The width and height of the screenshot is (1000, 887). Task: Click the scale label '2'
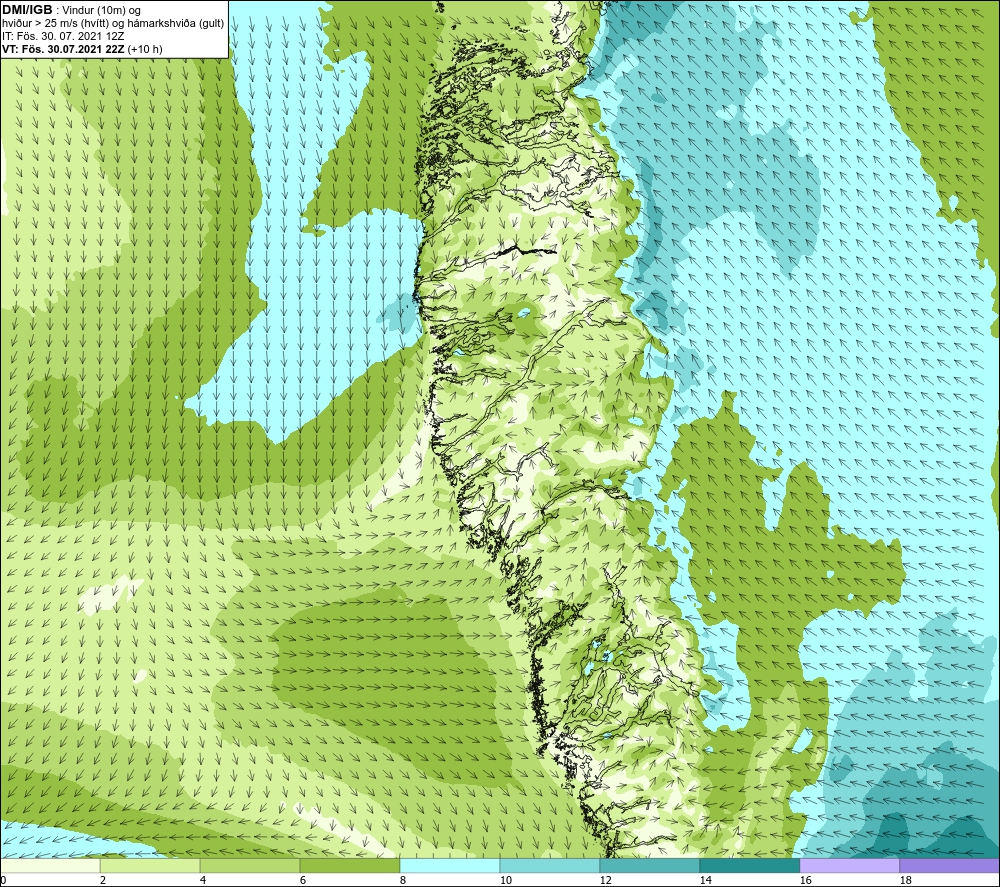pyautogui.click(x=103, y=880)
